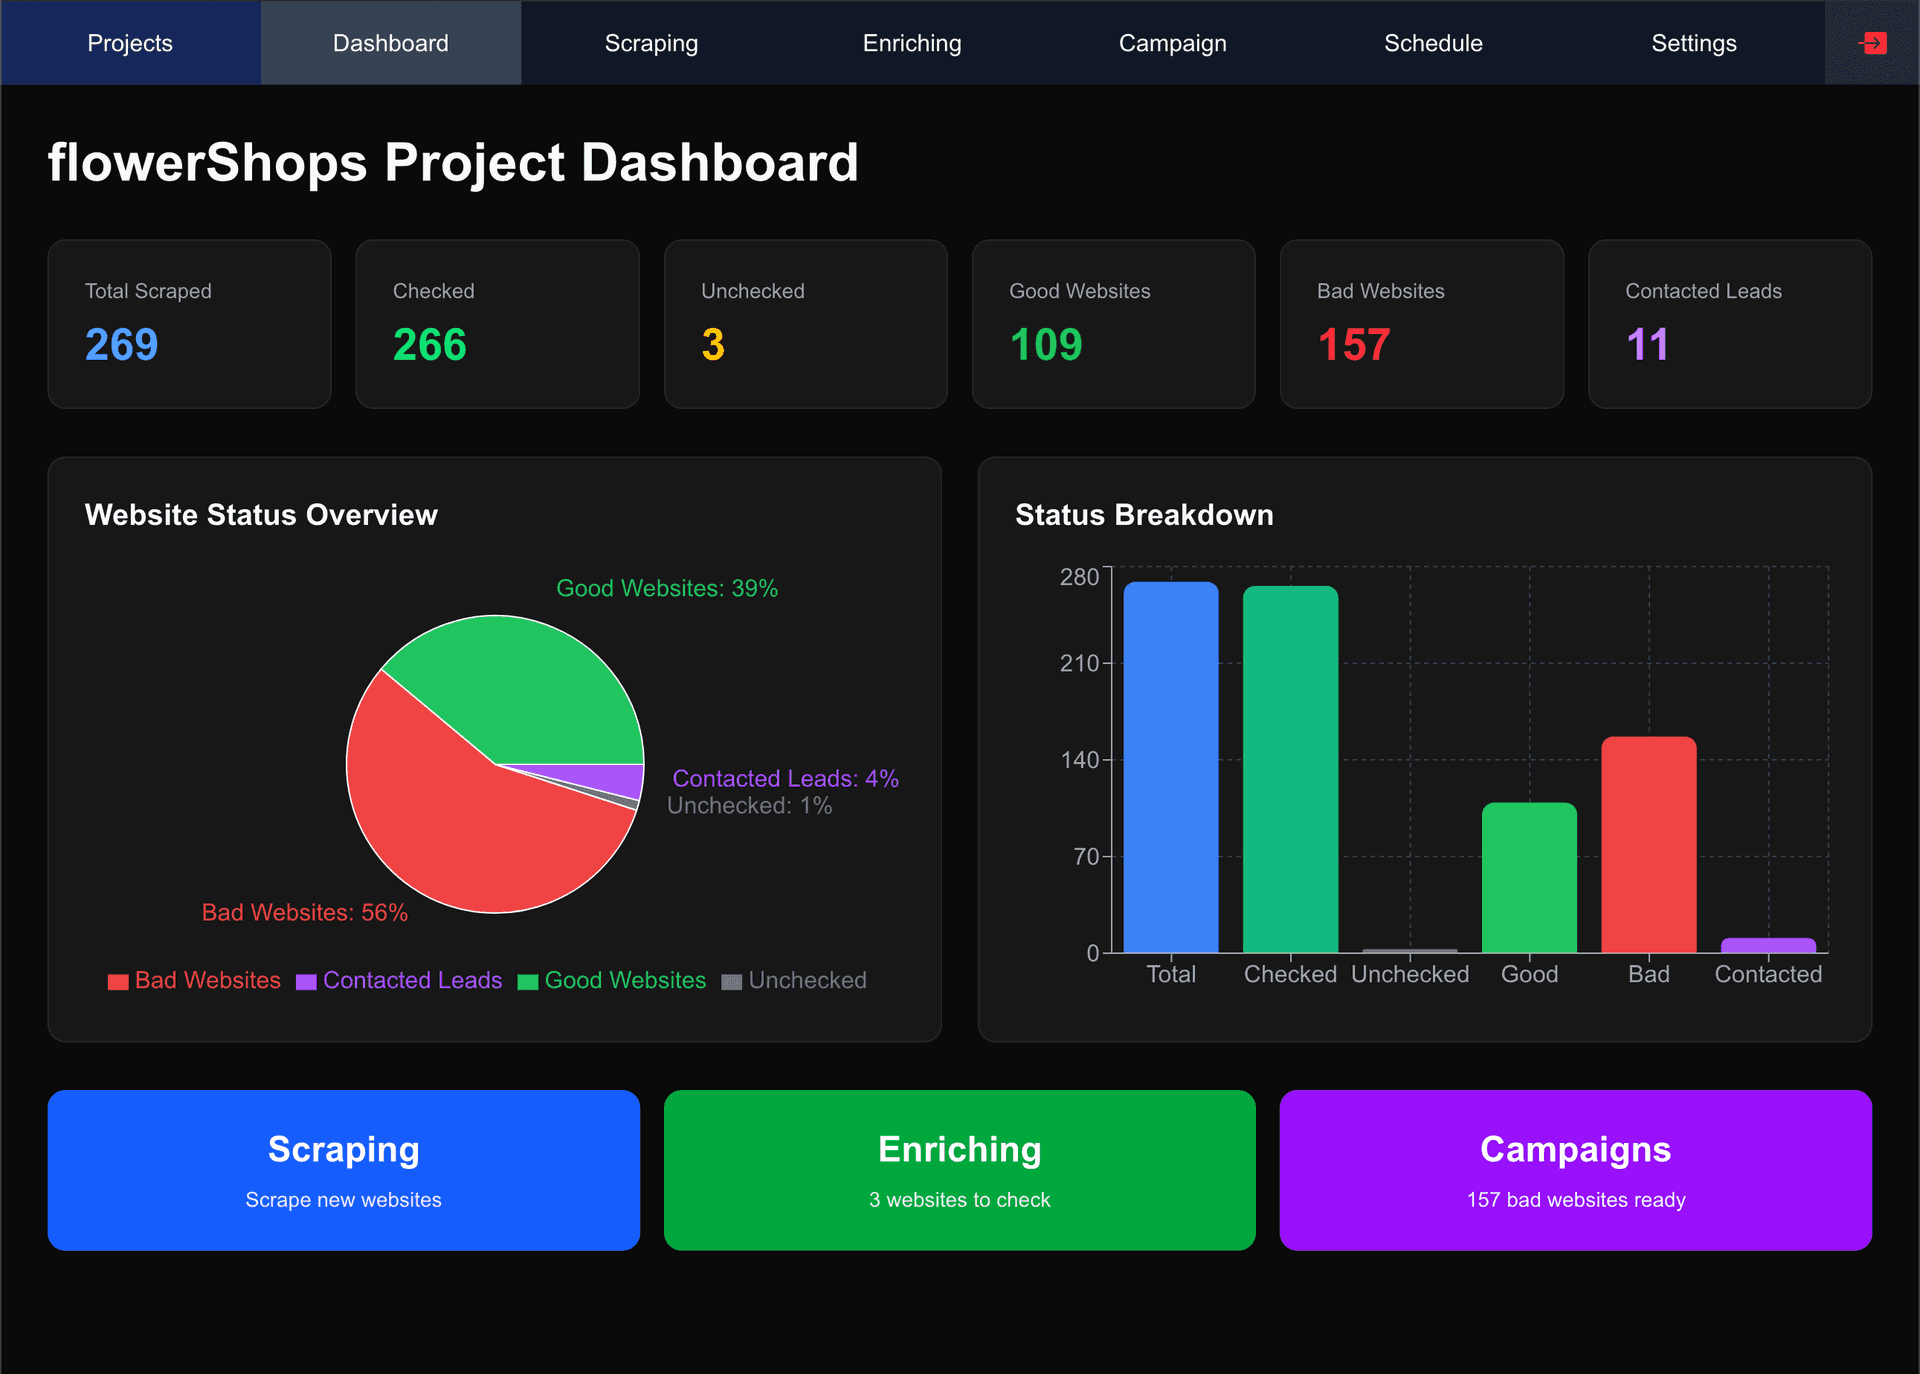Open the Schedule tab
Screen dimensions: 1920x1374
[1433, 43]
